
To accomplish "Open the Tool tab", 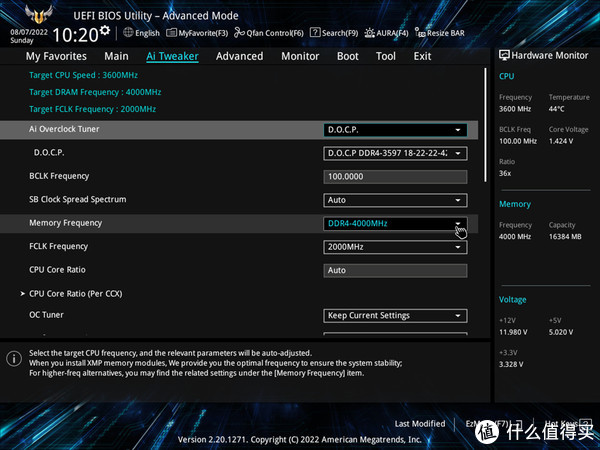I will (386, 56).
